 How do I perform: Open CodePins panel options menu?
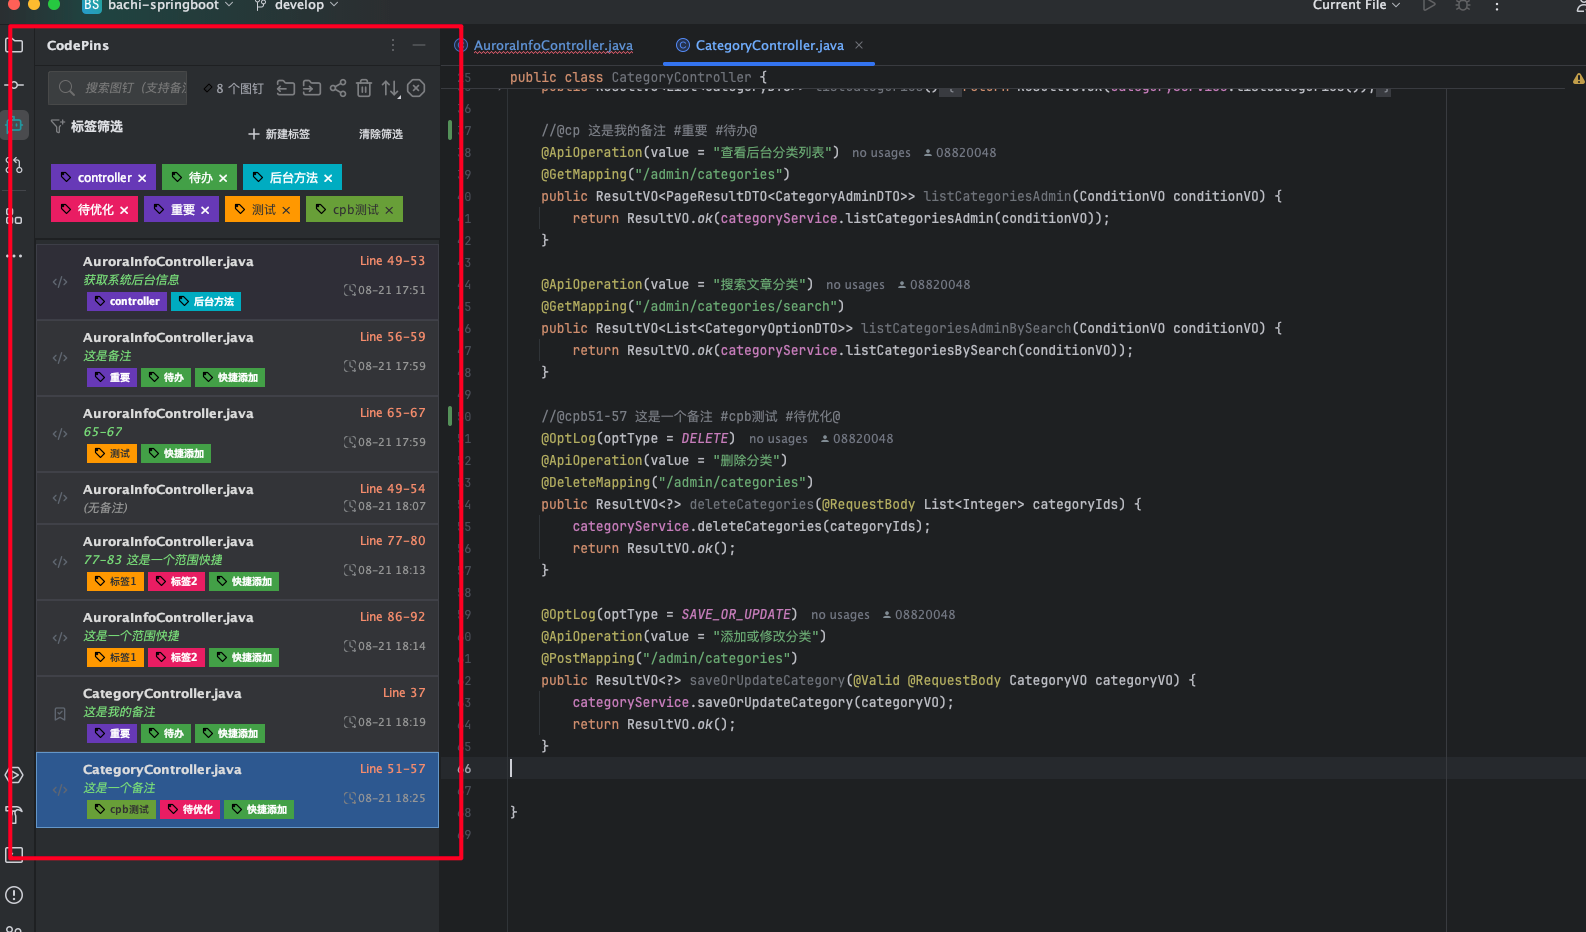point(393,45)
